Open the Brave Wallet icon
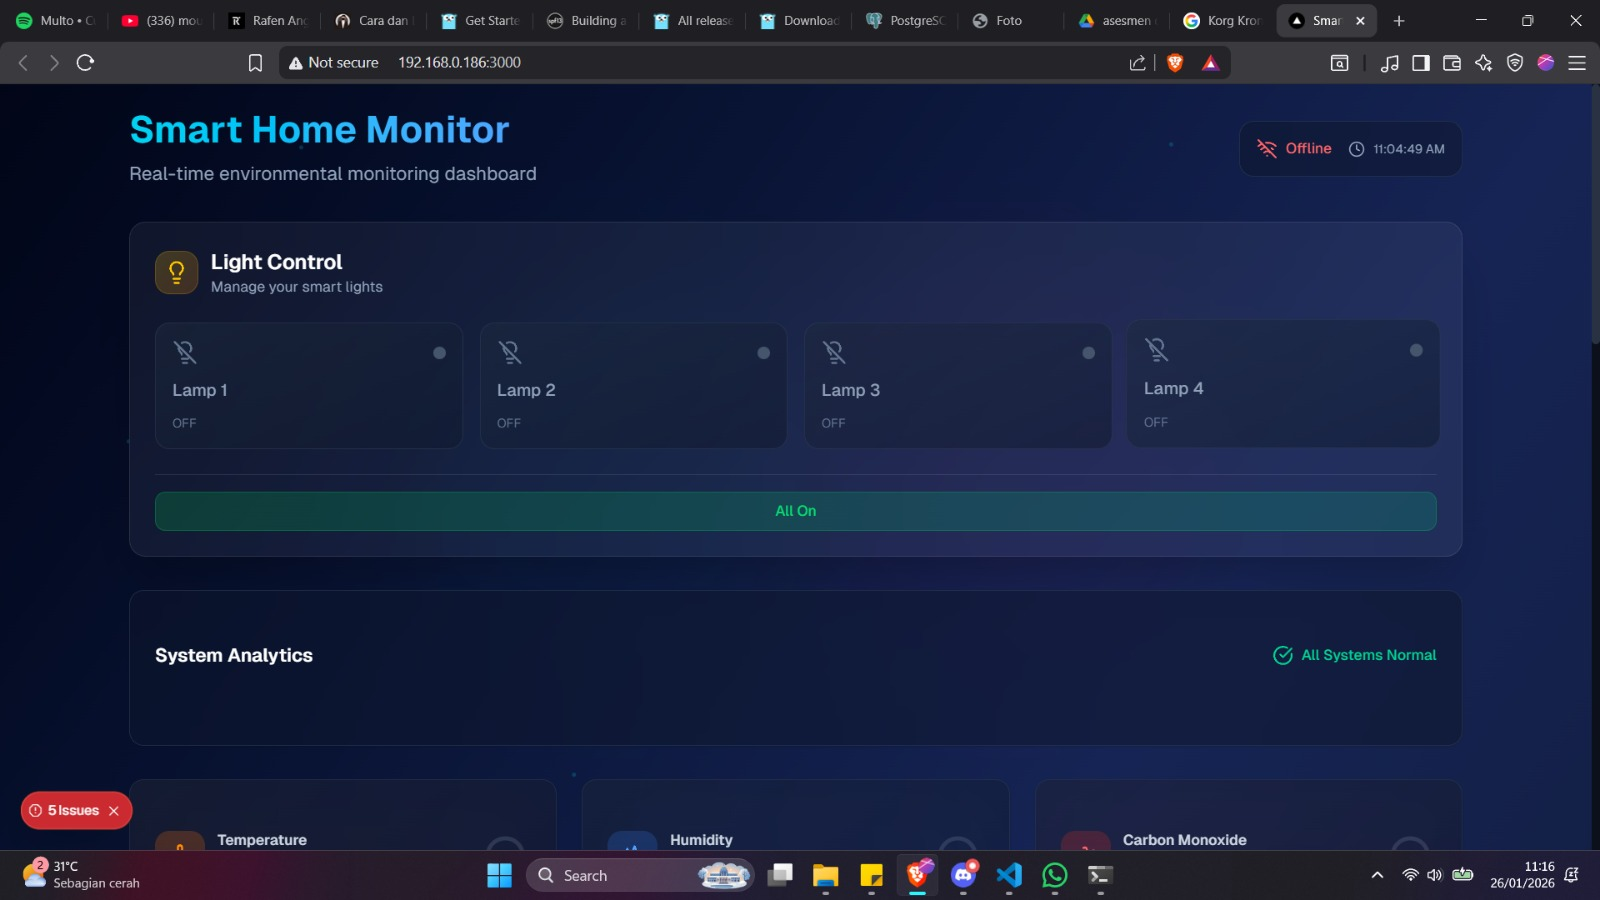This screenshot has width=1600, height=900. [1452, 63]
